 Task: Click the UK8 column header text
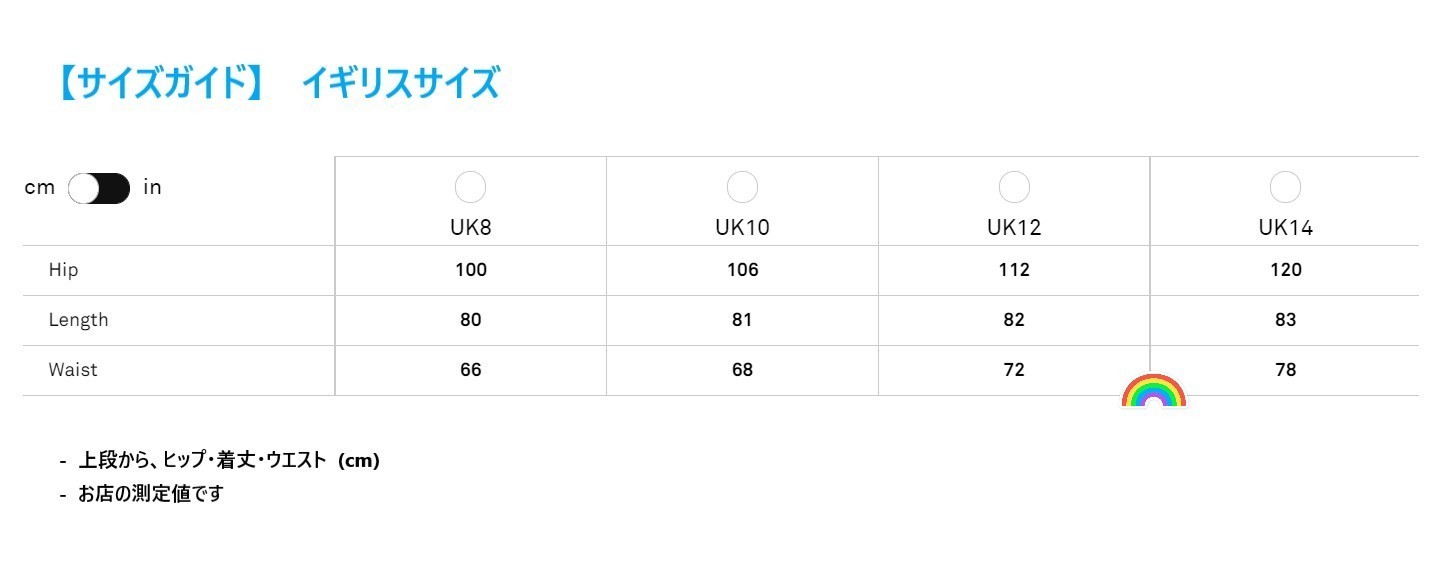tap(470, 228)
